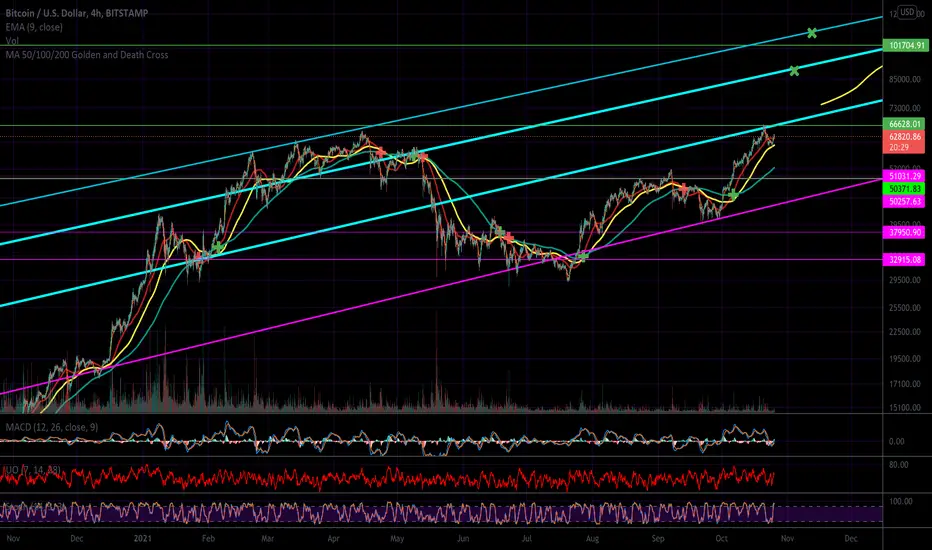This screenshot has width=932, height=550.
Task: Click the red death cross marker in late April
Action: pos(380,154)
